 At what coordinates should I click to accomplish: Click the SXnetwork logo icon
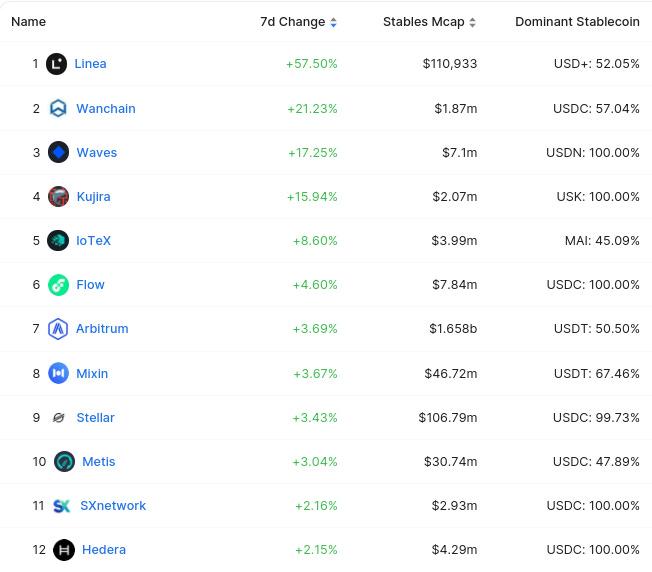(x=62, y=506)
